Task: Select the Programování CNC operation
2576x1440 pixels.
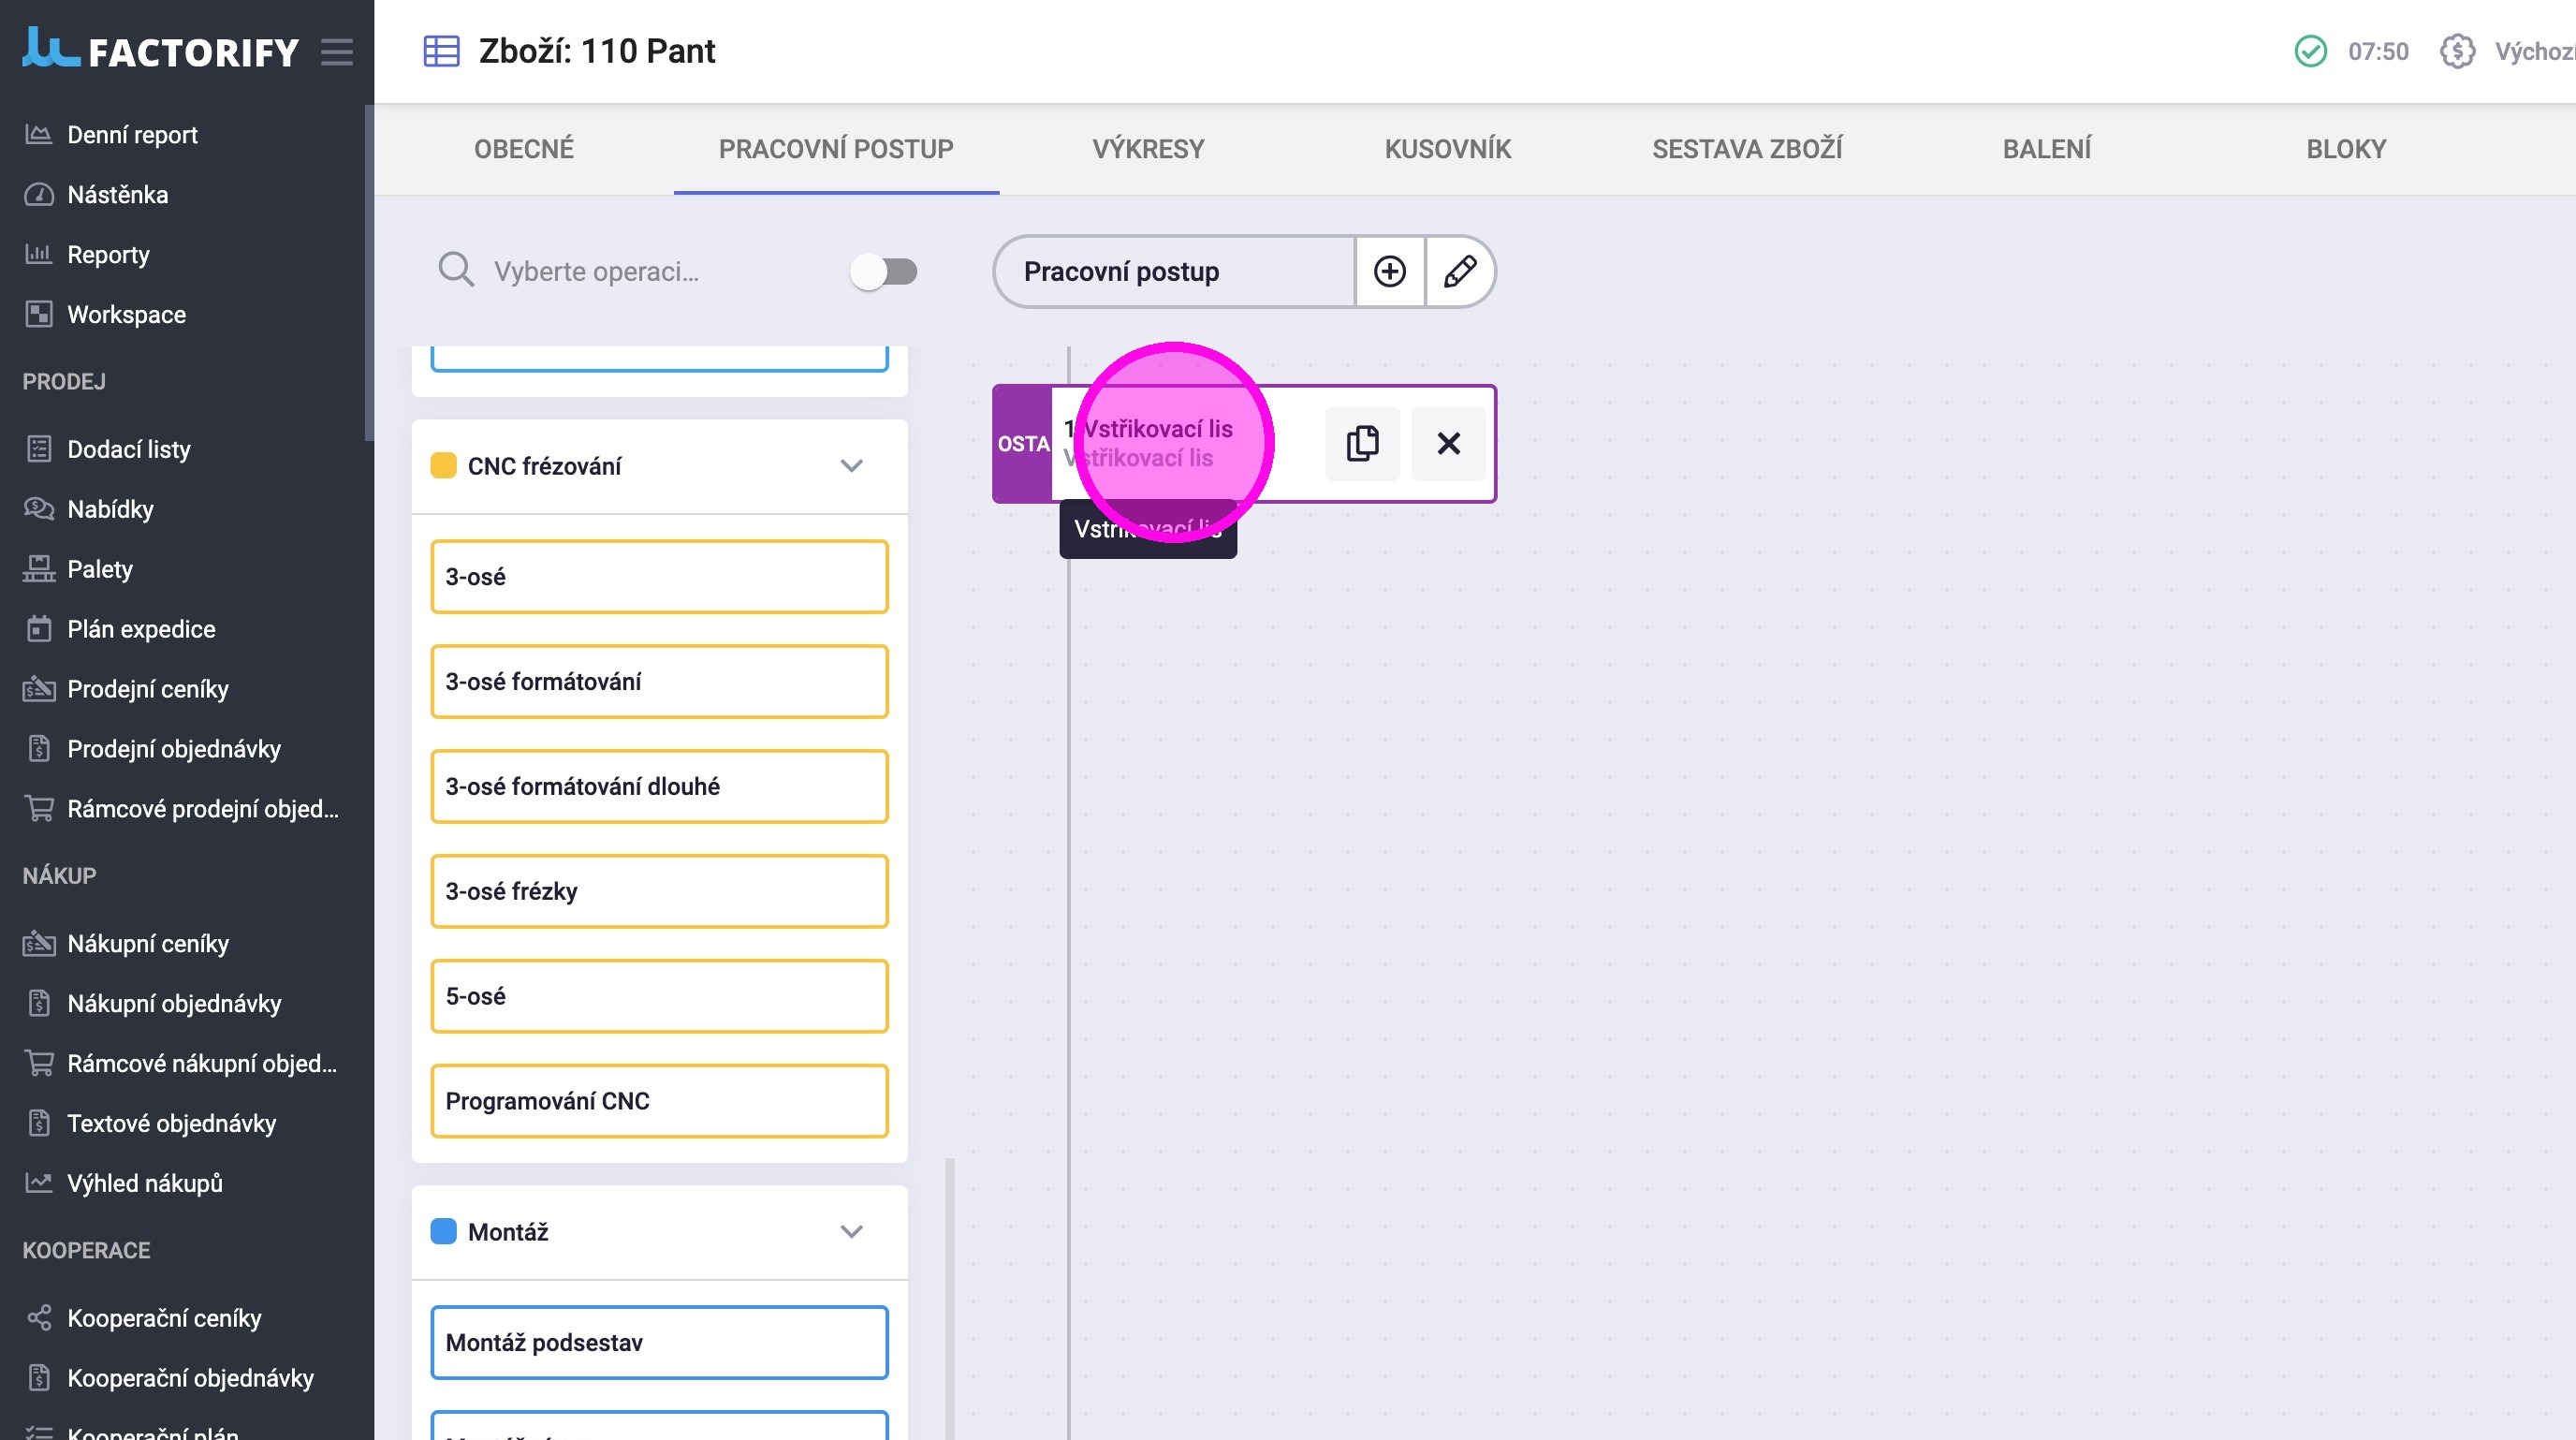Action: point(659,1100)
